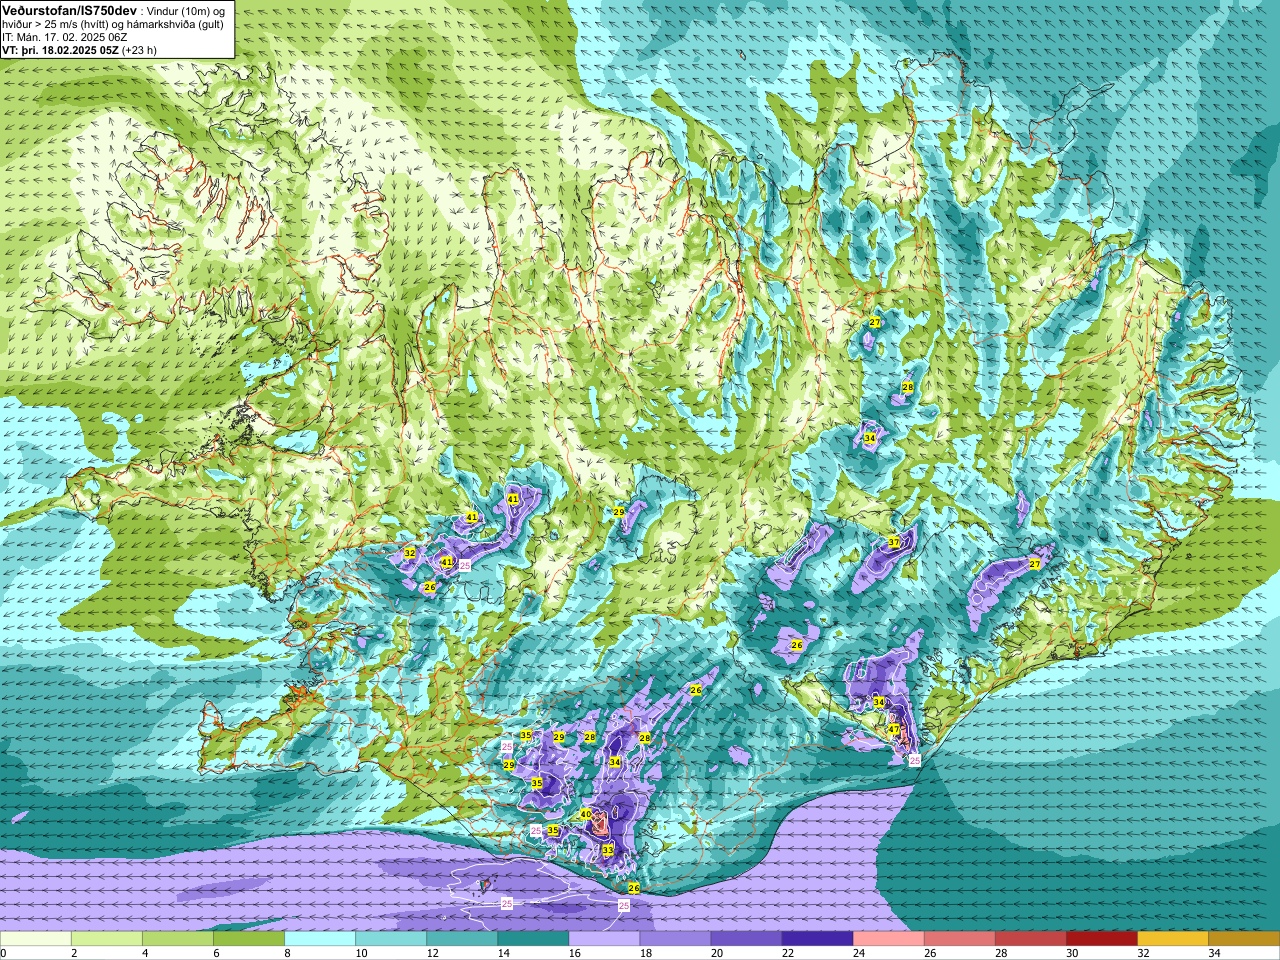This screenshot has width=1280, height=960.
Task: Pick the 32–34 m/s yellow legend swatch
Action: click(1172, 939)
